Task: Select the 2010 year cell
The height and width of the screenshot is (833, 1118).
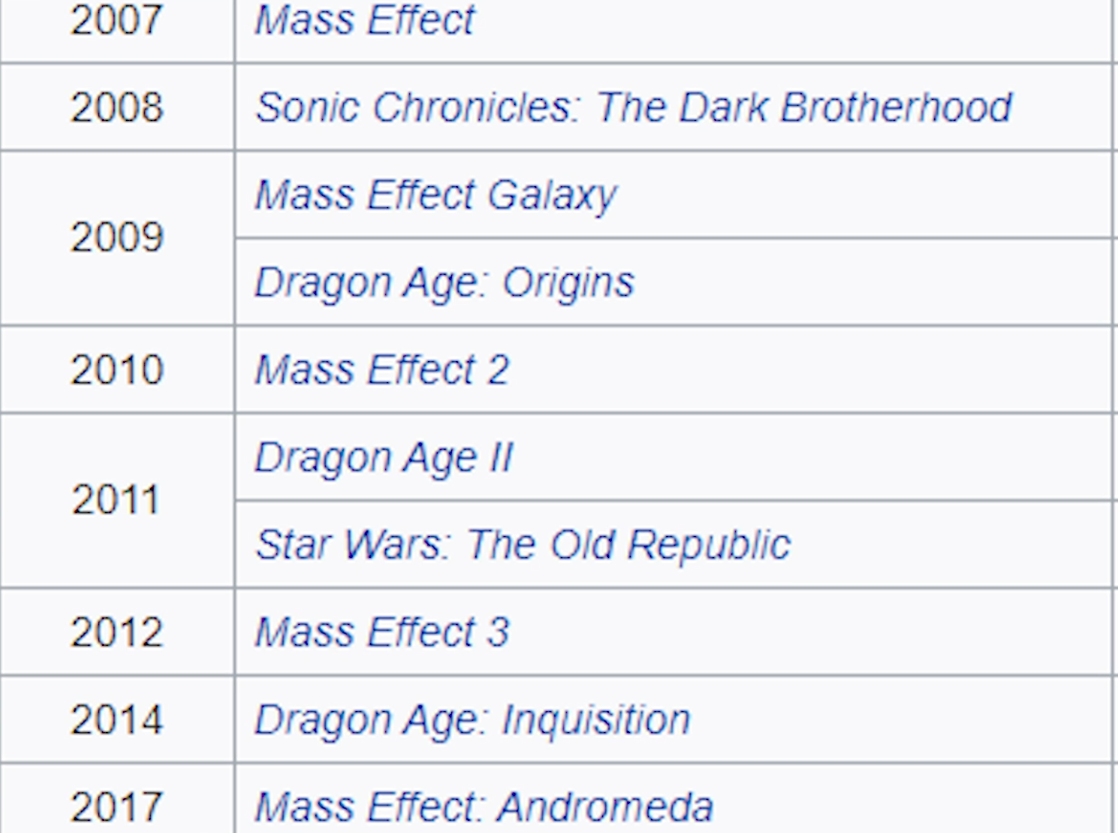Action: (x=117, y=369)
